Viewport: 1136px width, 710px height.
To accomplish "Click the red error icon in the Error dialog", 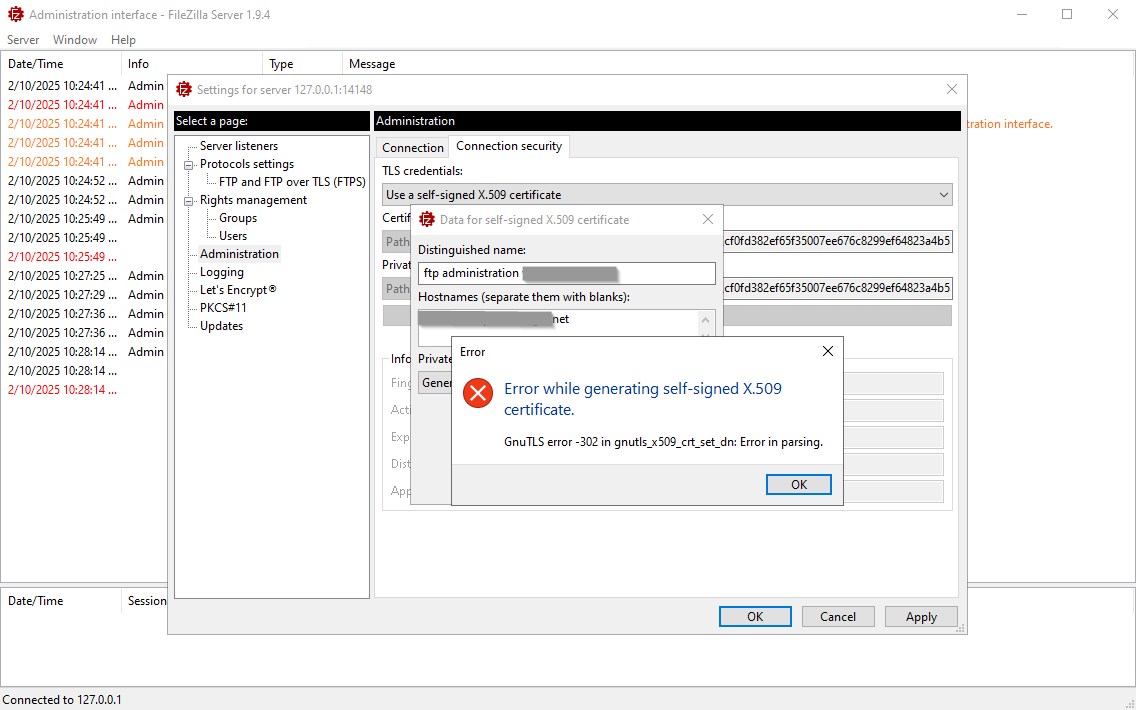I will click(477, 393).
